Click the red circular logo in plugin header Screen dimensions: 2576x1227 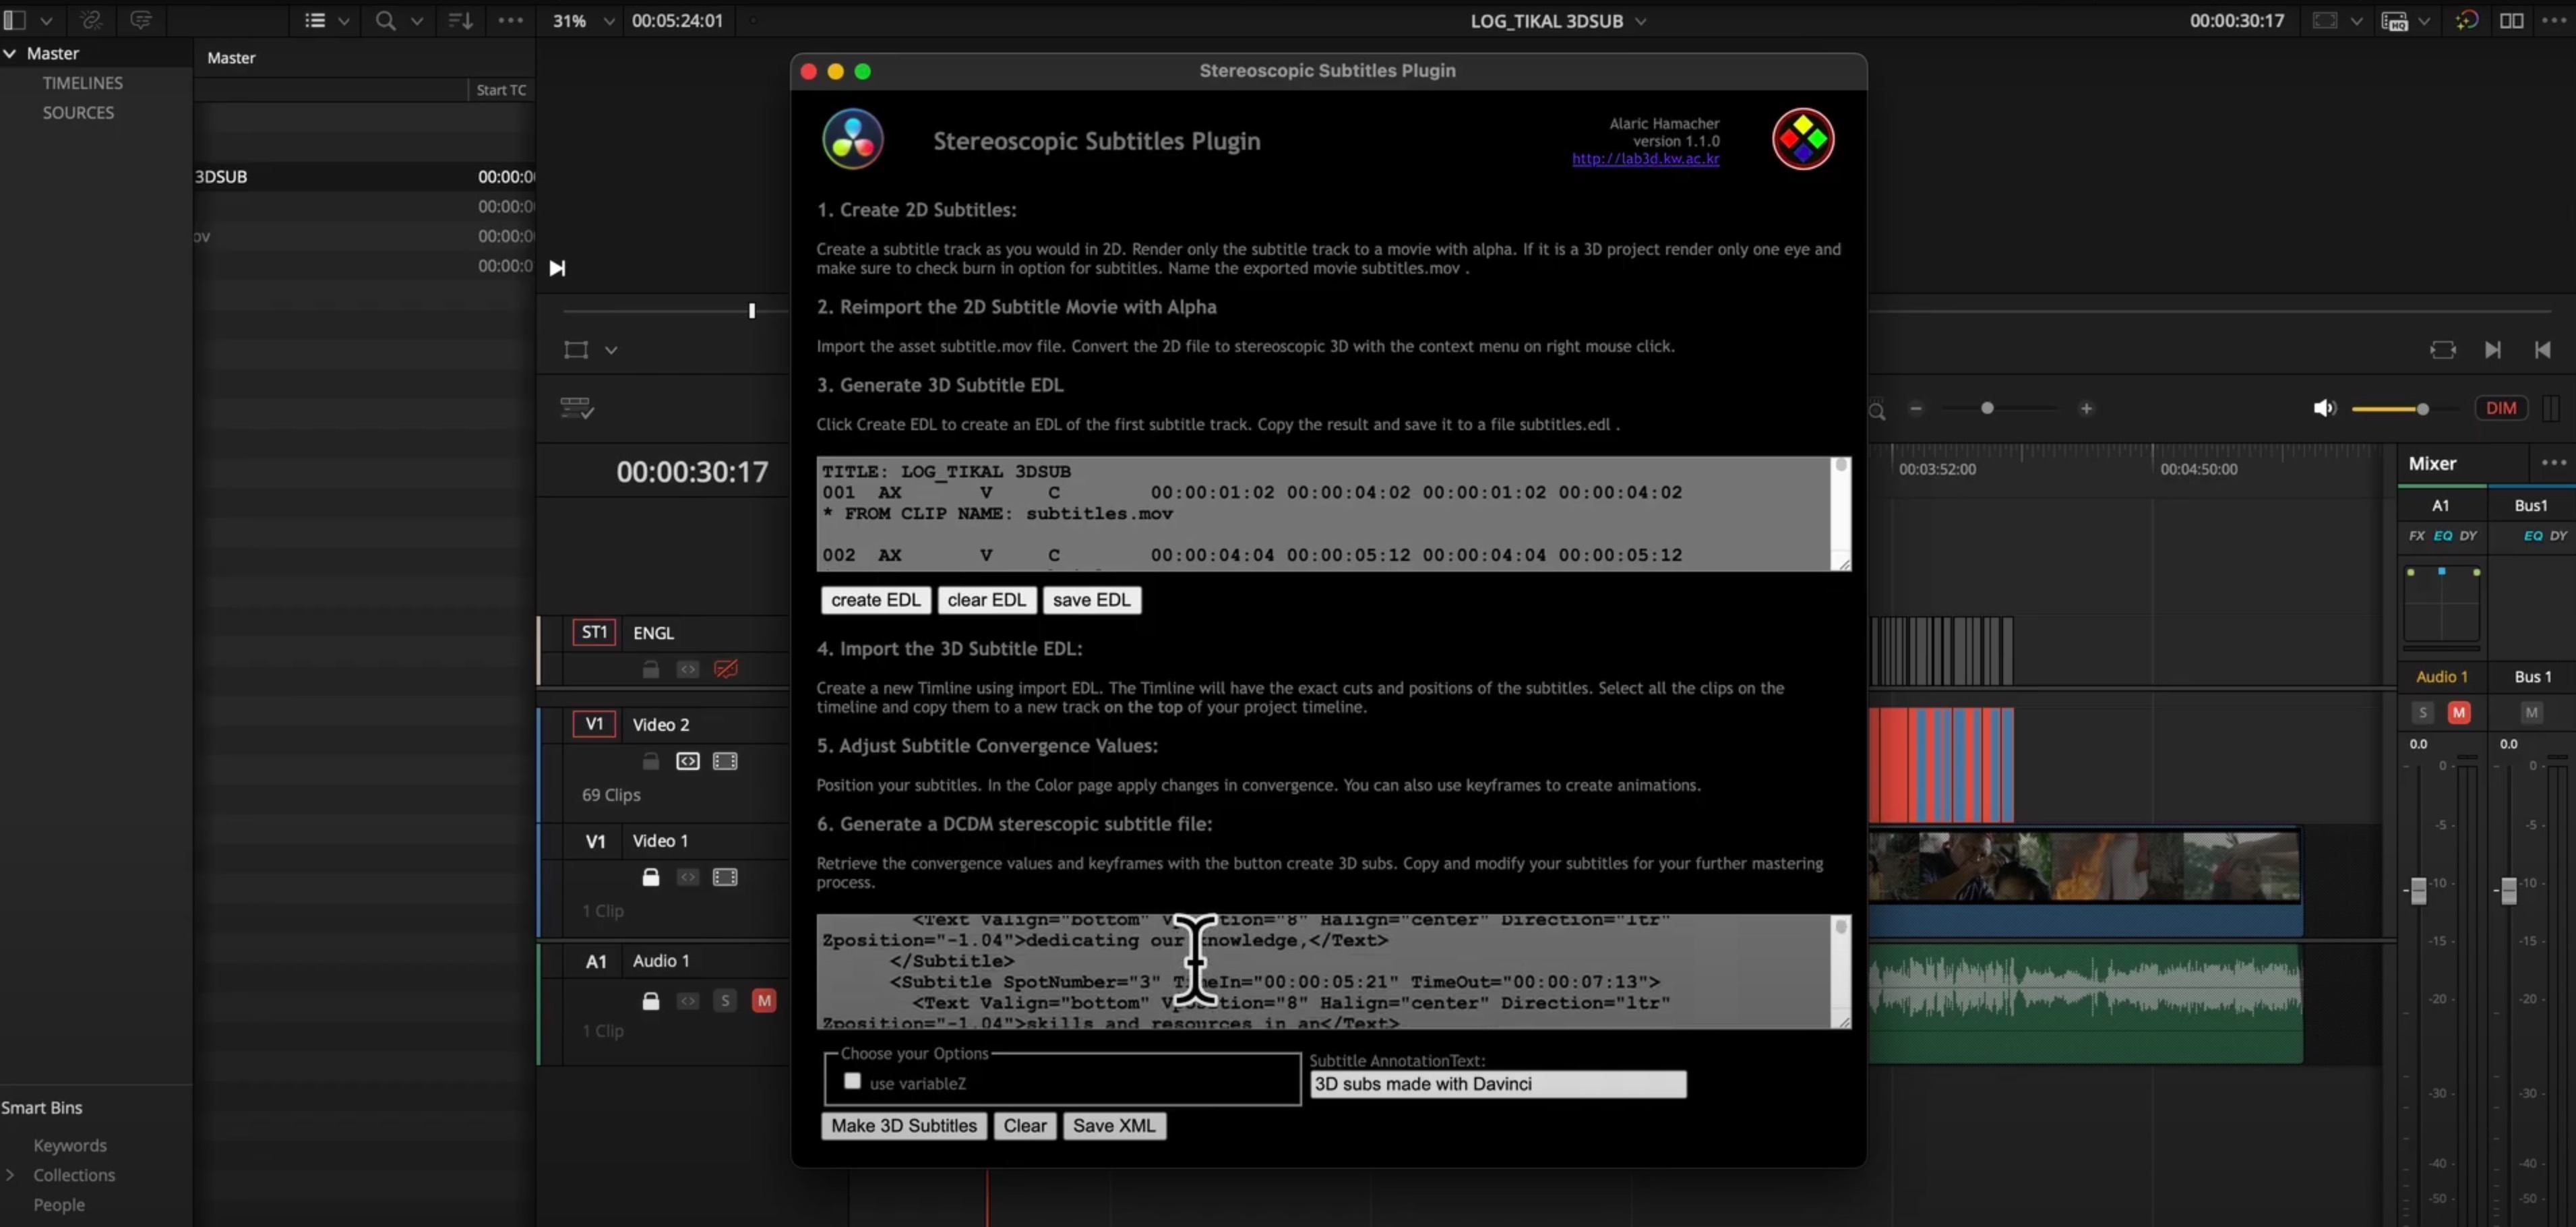click(1803, 139)
